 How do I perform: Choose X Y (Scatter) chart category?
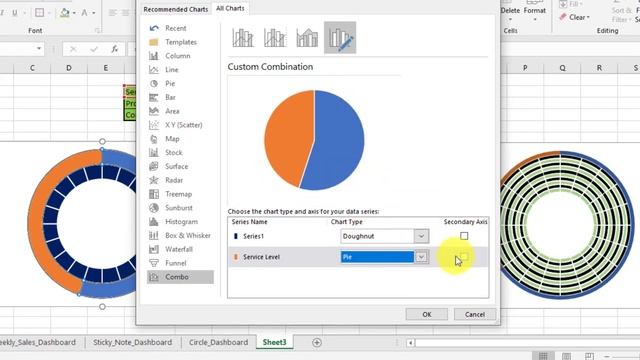pos(180,125)
